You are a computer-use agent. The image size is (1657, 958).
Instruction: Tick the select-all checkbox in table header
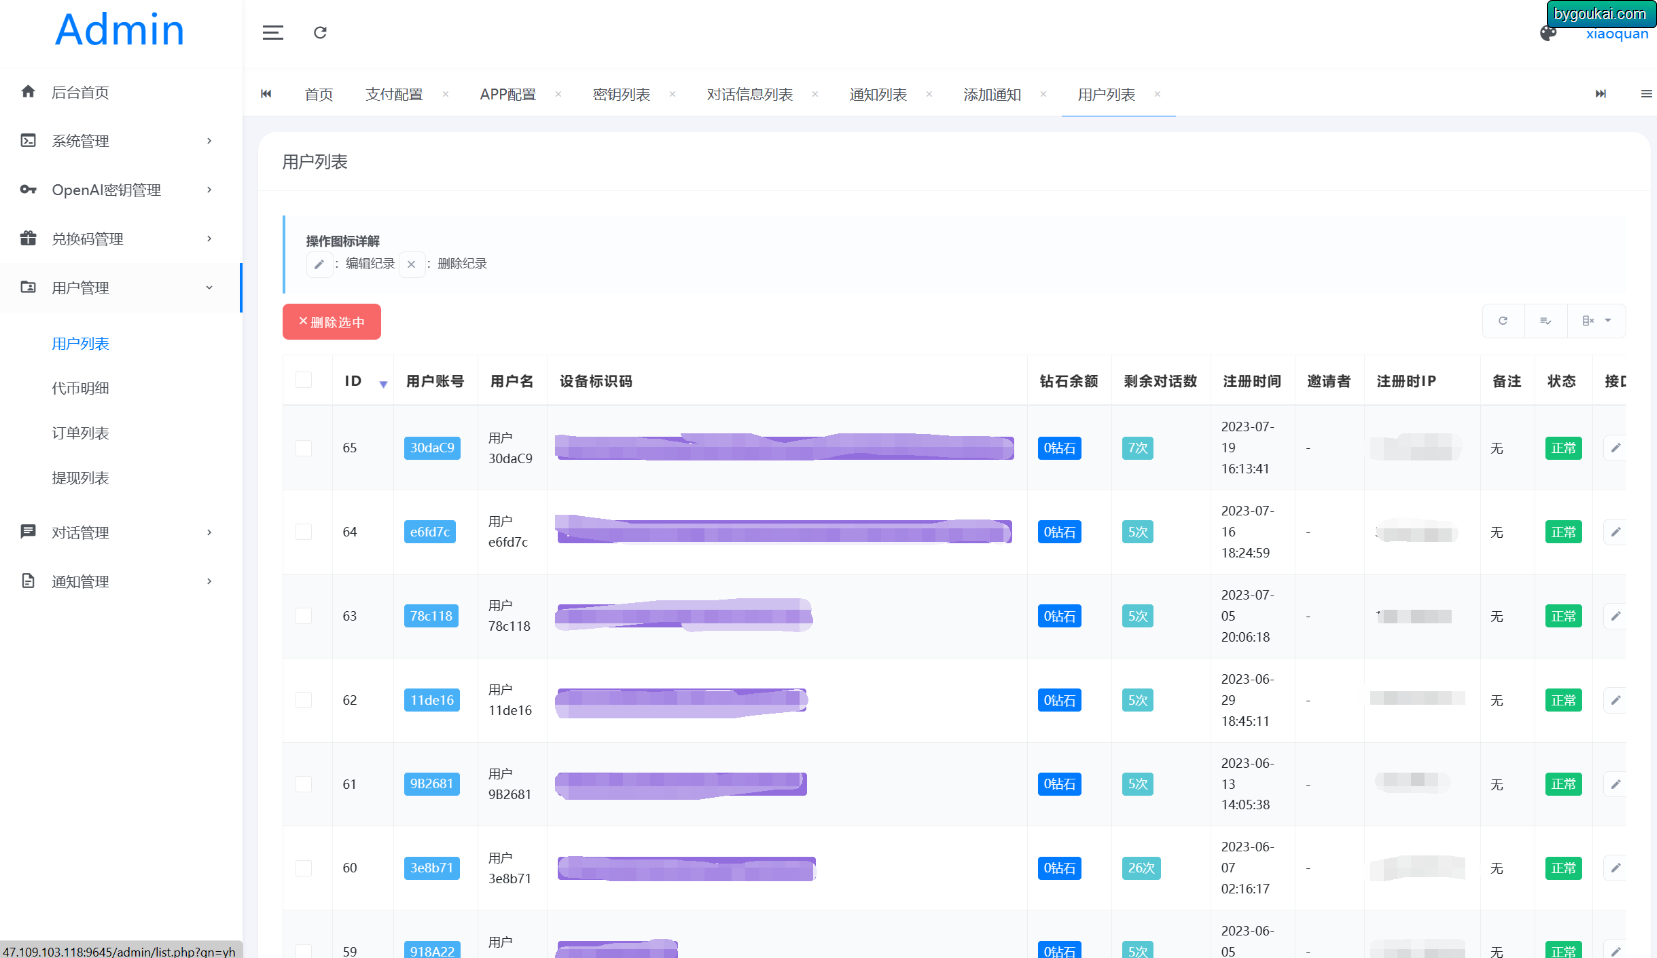[x=303, y=380]
